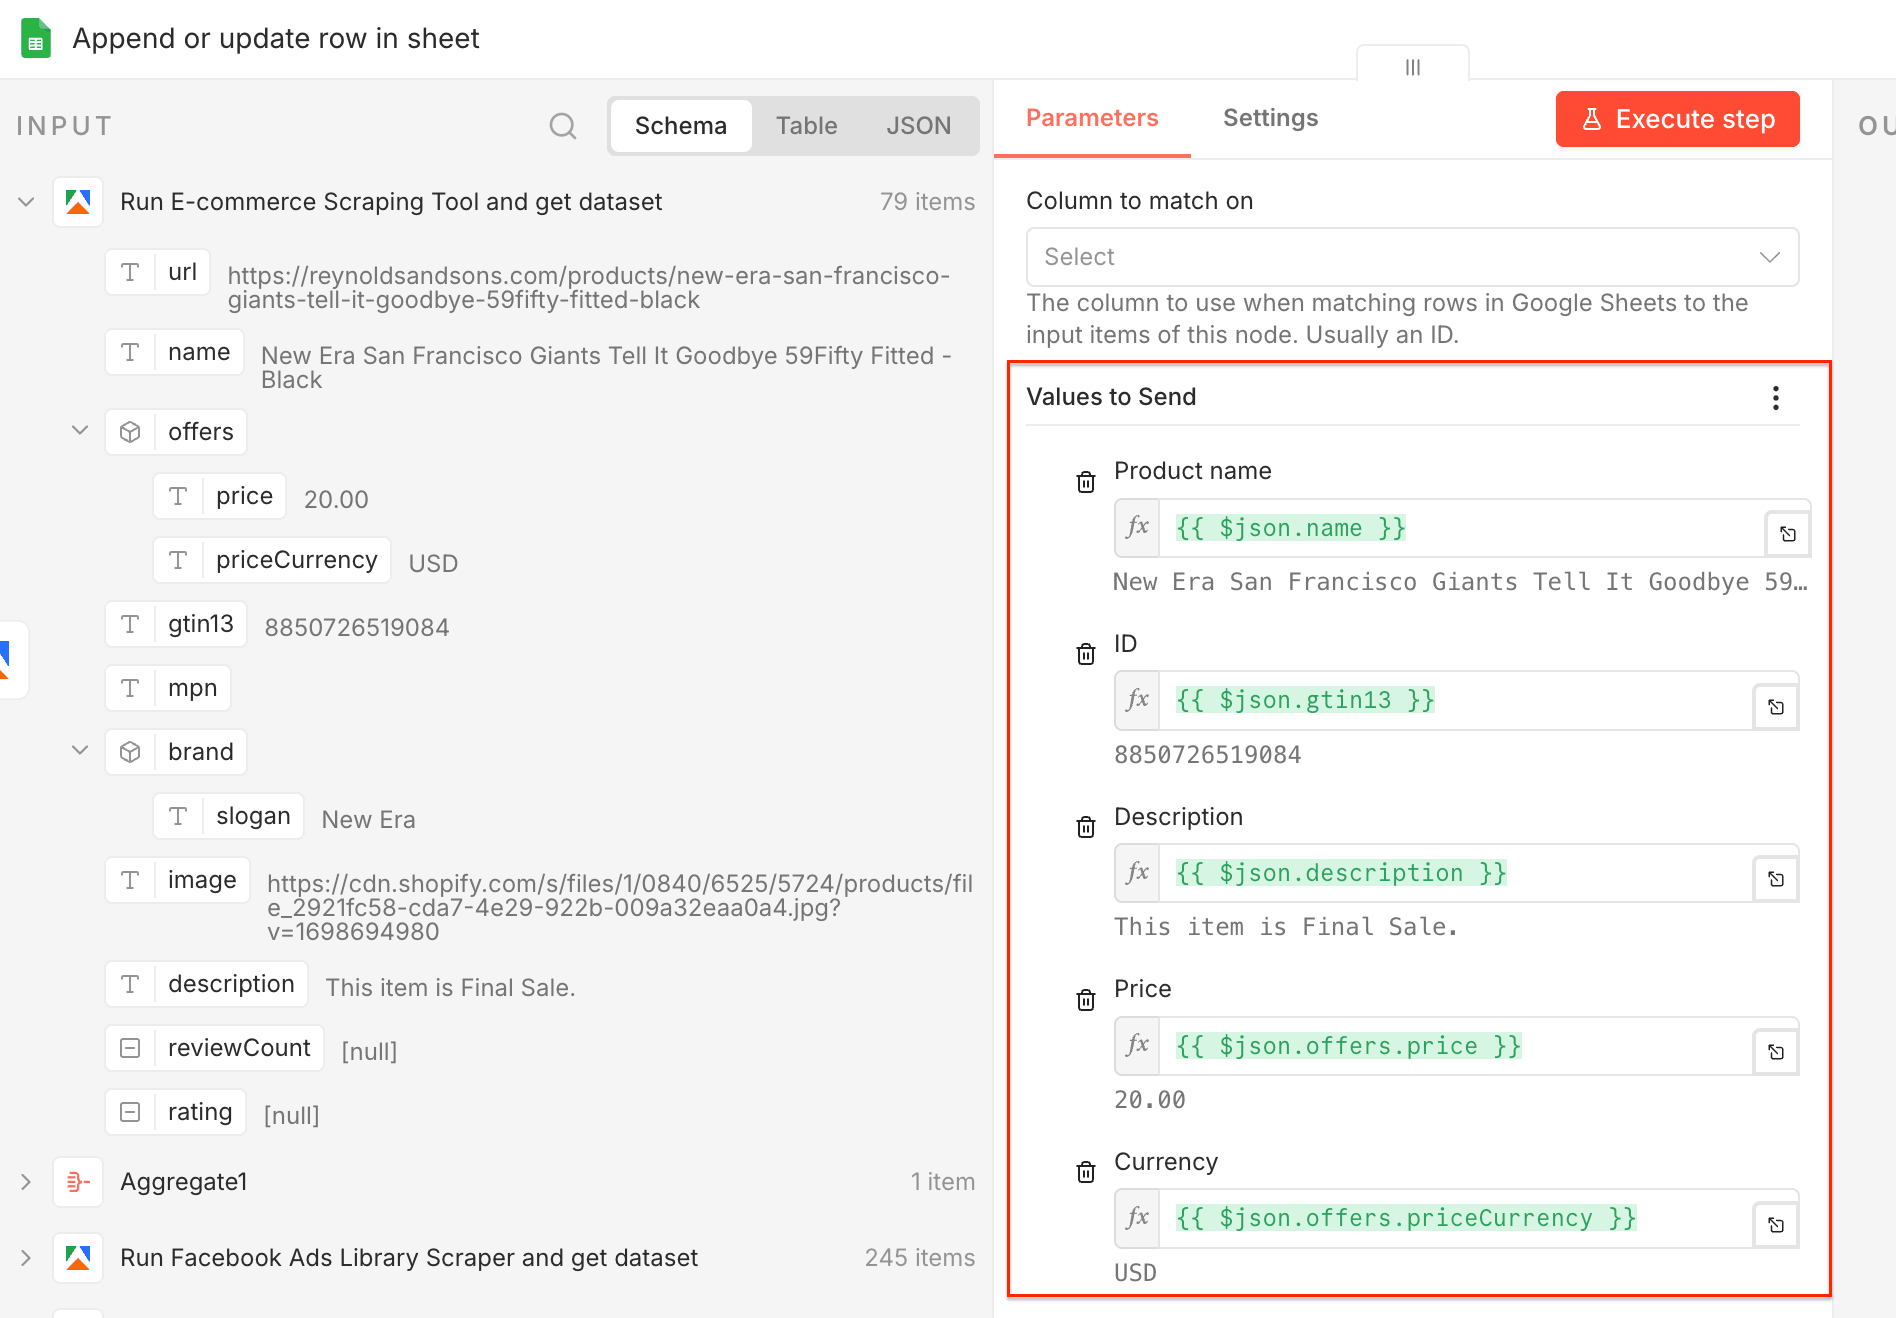This screenshot has width=1896, height=1318.
Task: Edit the Currency expression field
Action: pos(1456,1218)
